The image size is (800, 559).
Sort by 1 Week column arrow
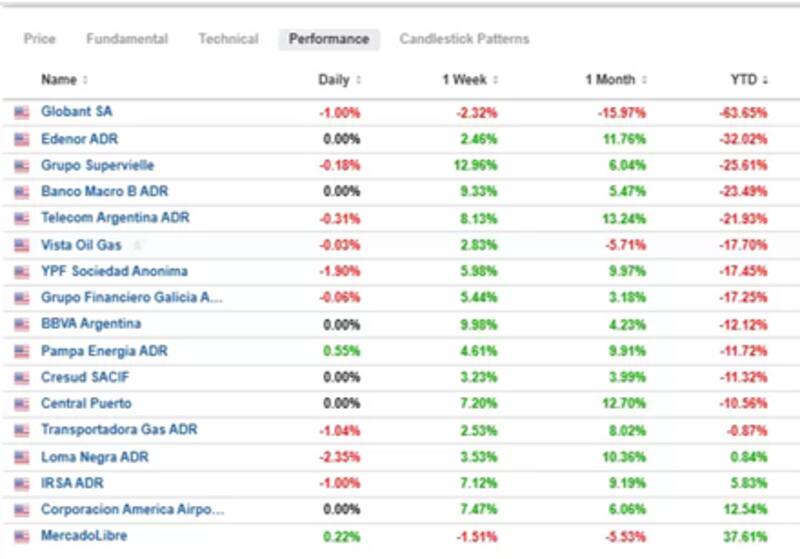[495, 80]
